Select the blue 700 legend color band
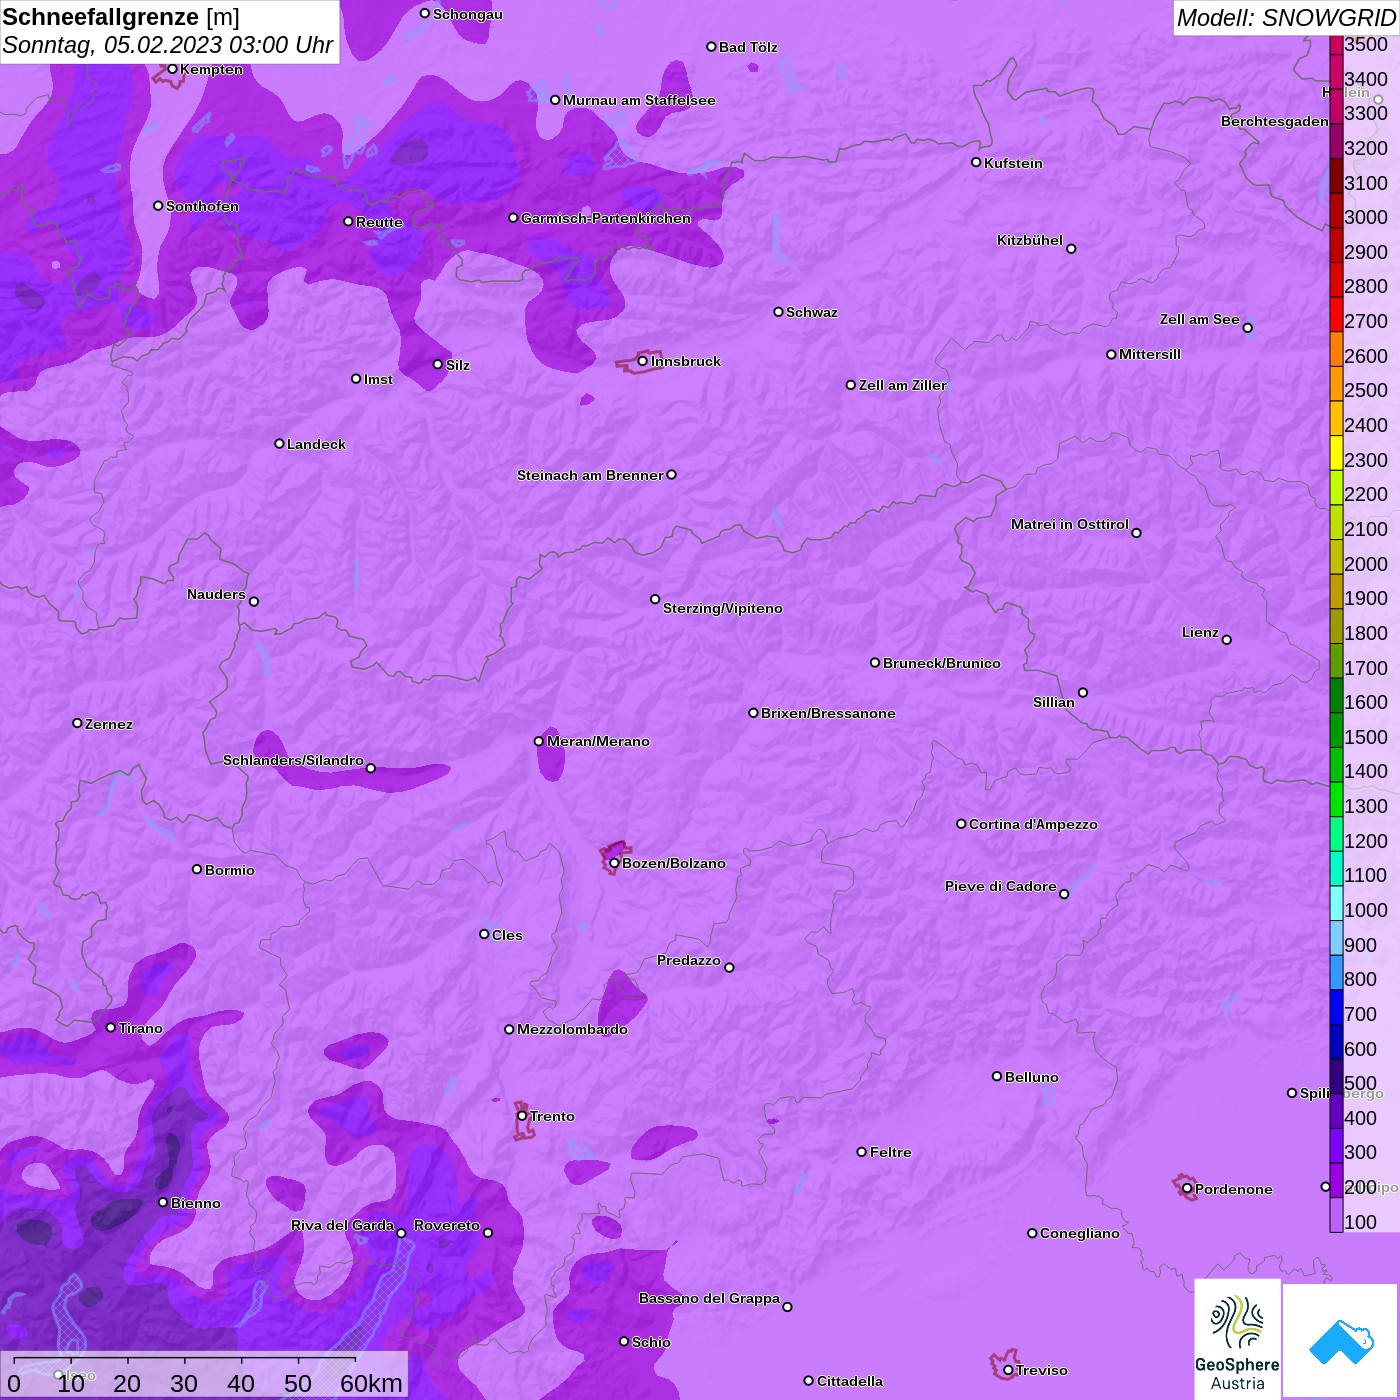This screenshot has width=1400, height=1400. pos(1336,1007)
